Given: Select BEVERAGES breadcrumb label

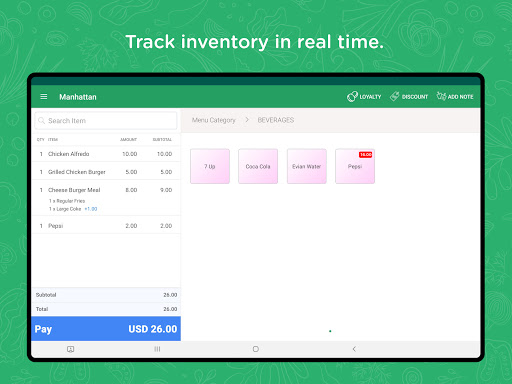Looking at the screenshot, I should pyautogui.click(x=276, y=120).
